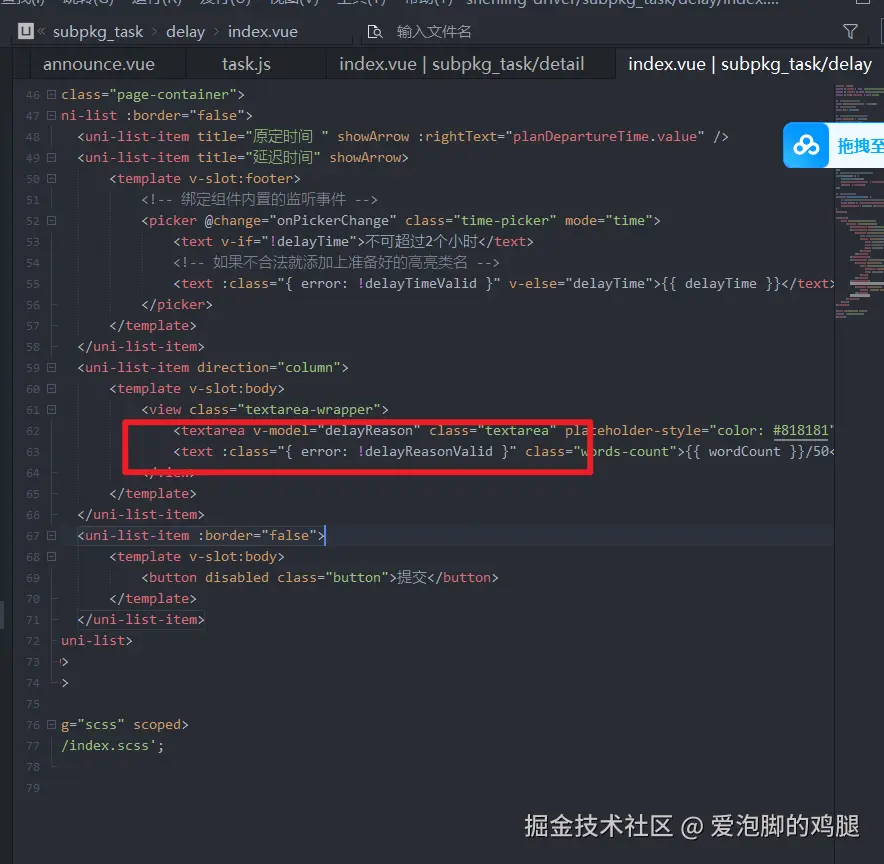
Task: Click planDepartureTime.value on line 48
Action: point(604,136)
